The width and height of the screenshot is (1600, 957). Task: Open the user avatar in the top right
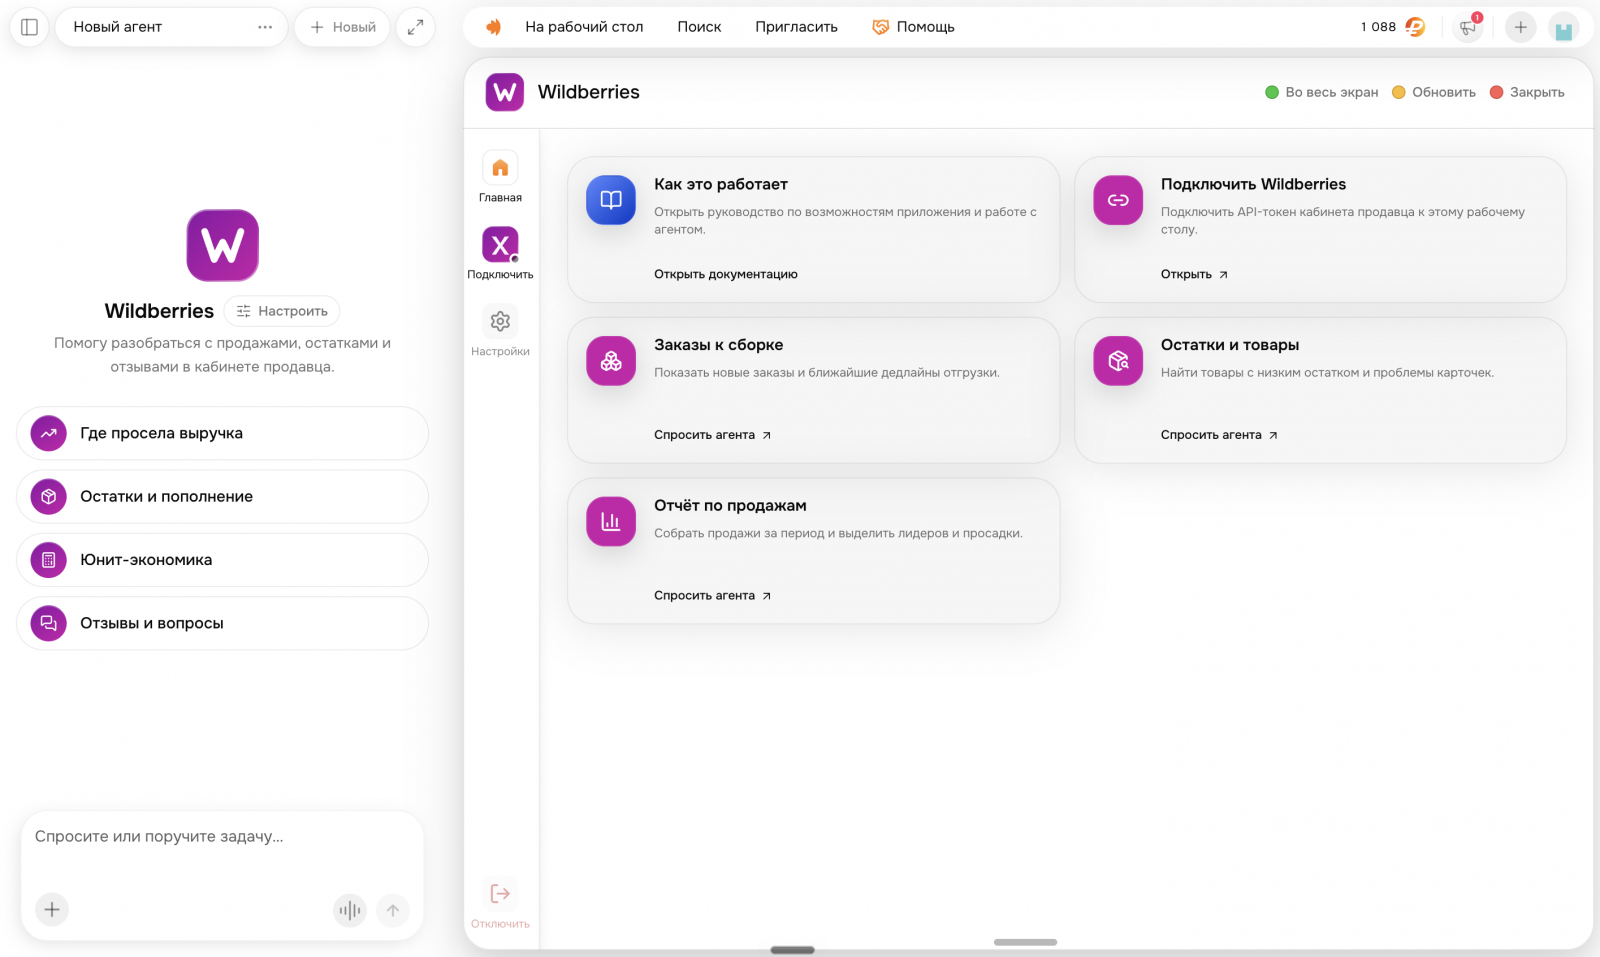1563,28
